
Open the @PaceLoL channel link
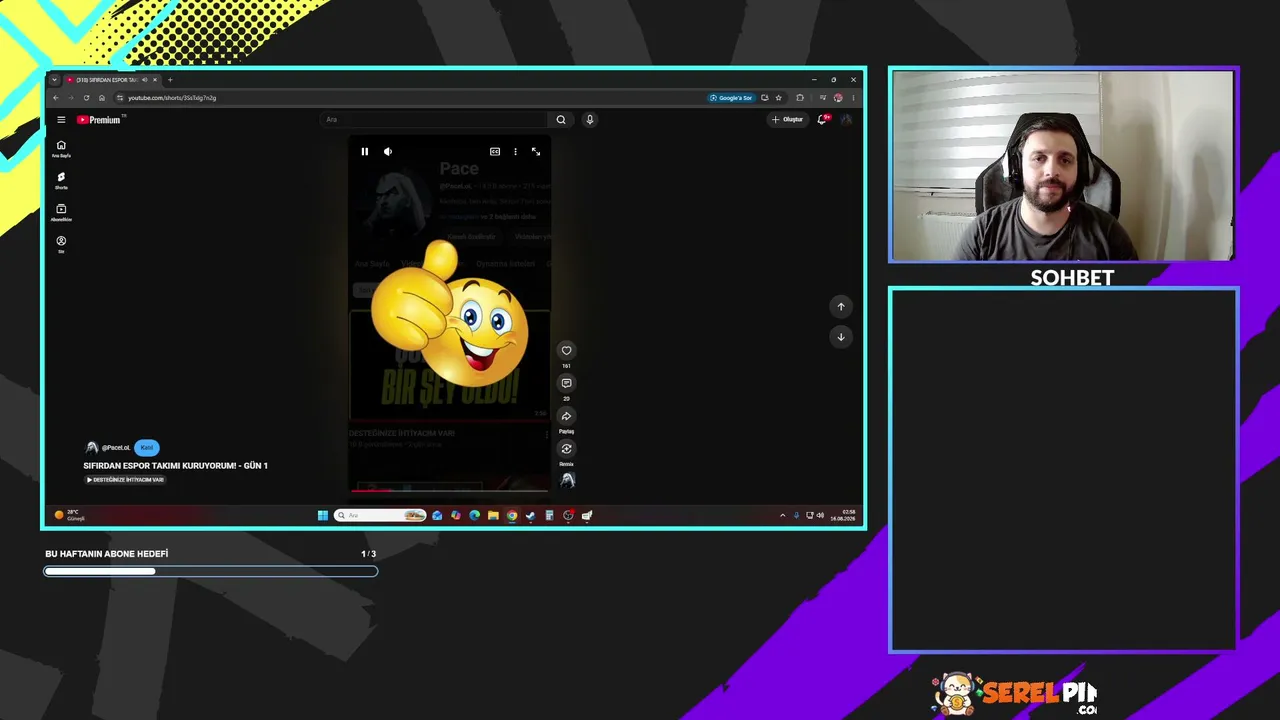click(x=116, y=448)
